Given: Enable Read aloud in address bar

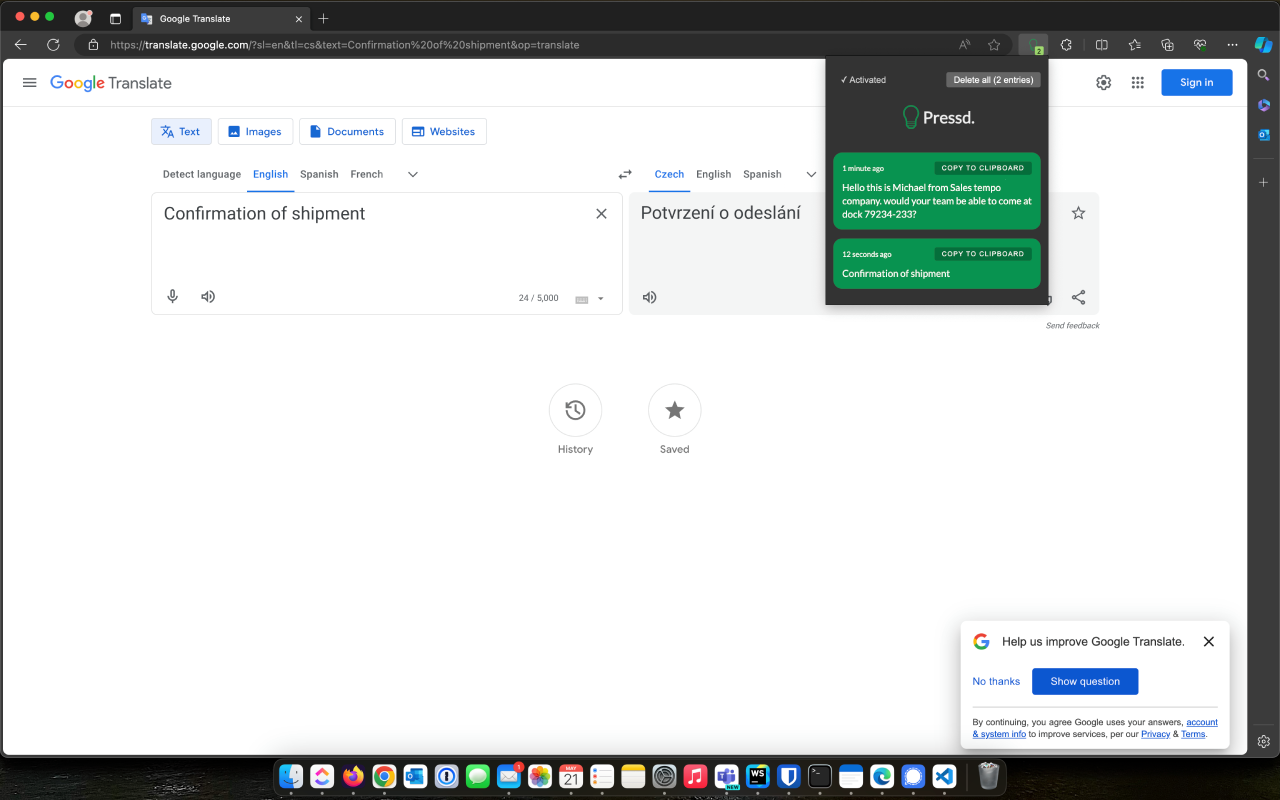Looking at the screenshot, I should click(x=964, y=45).
